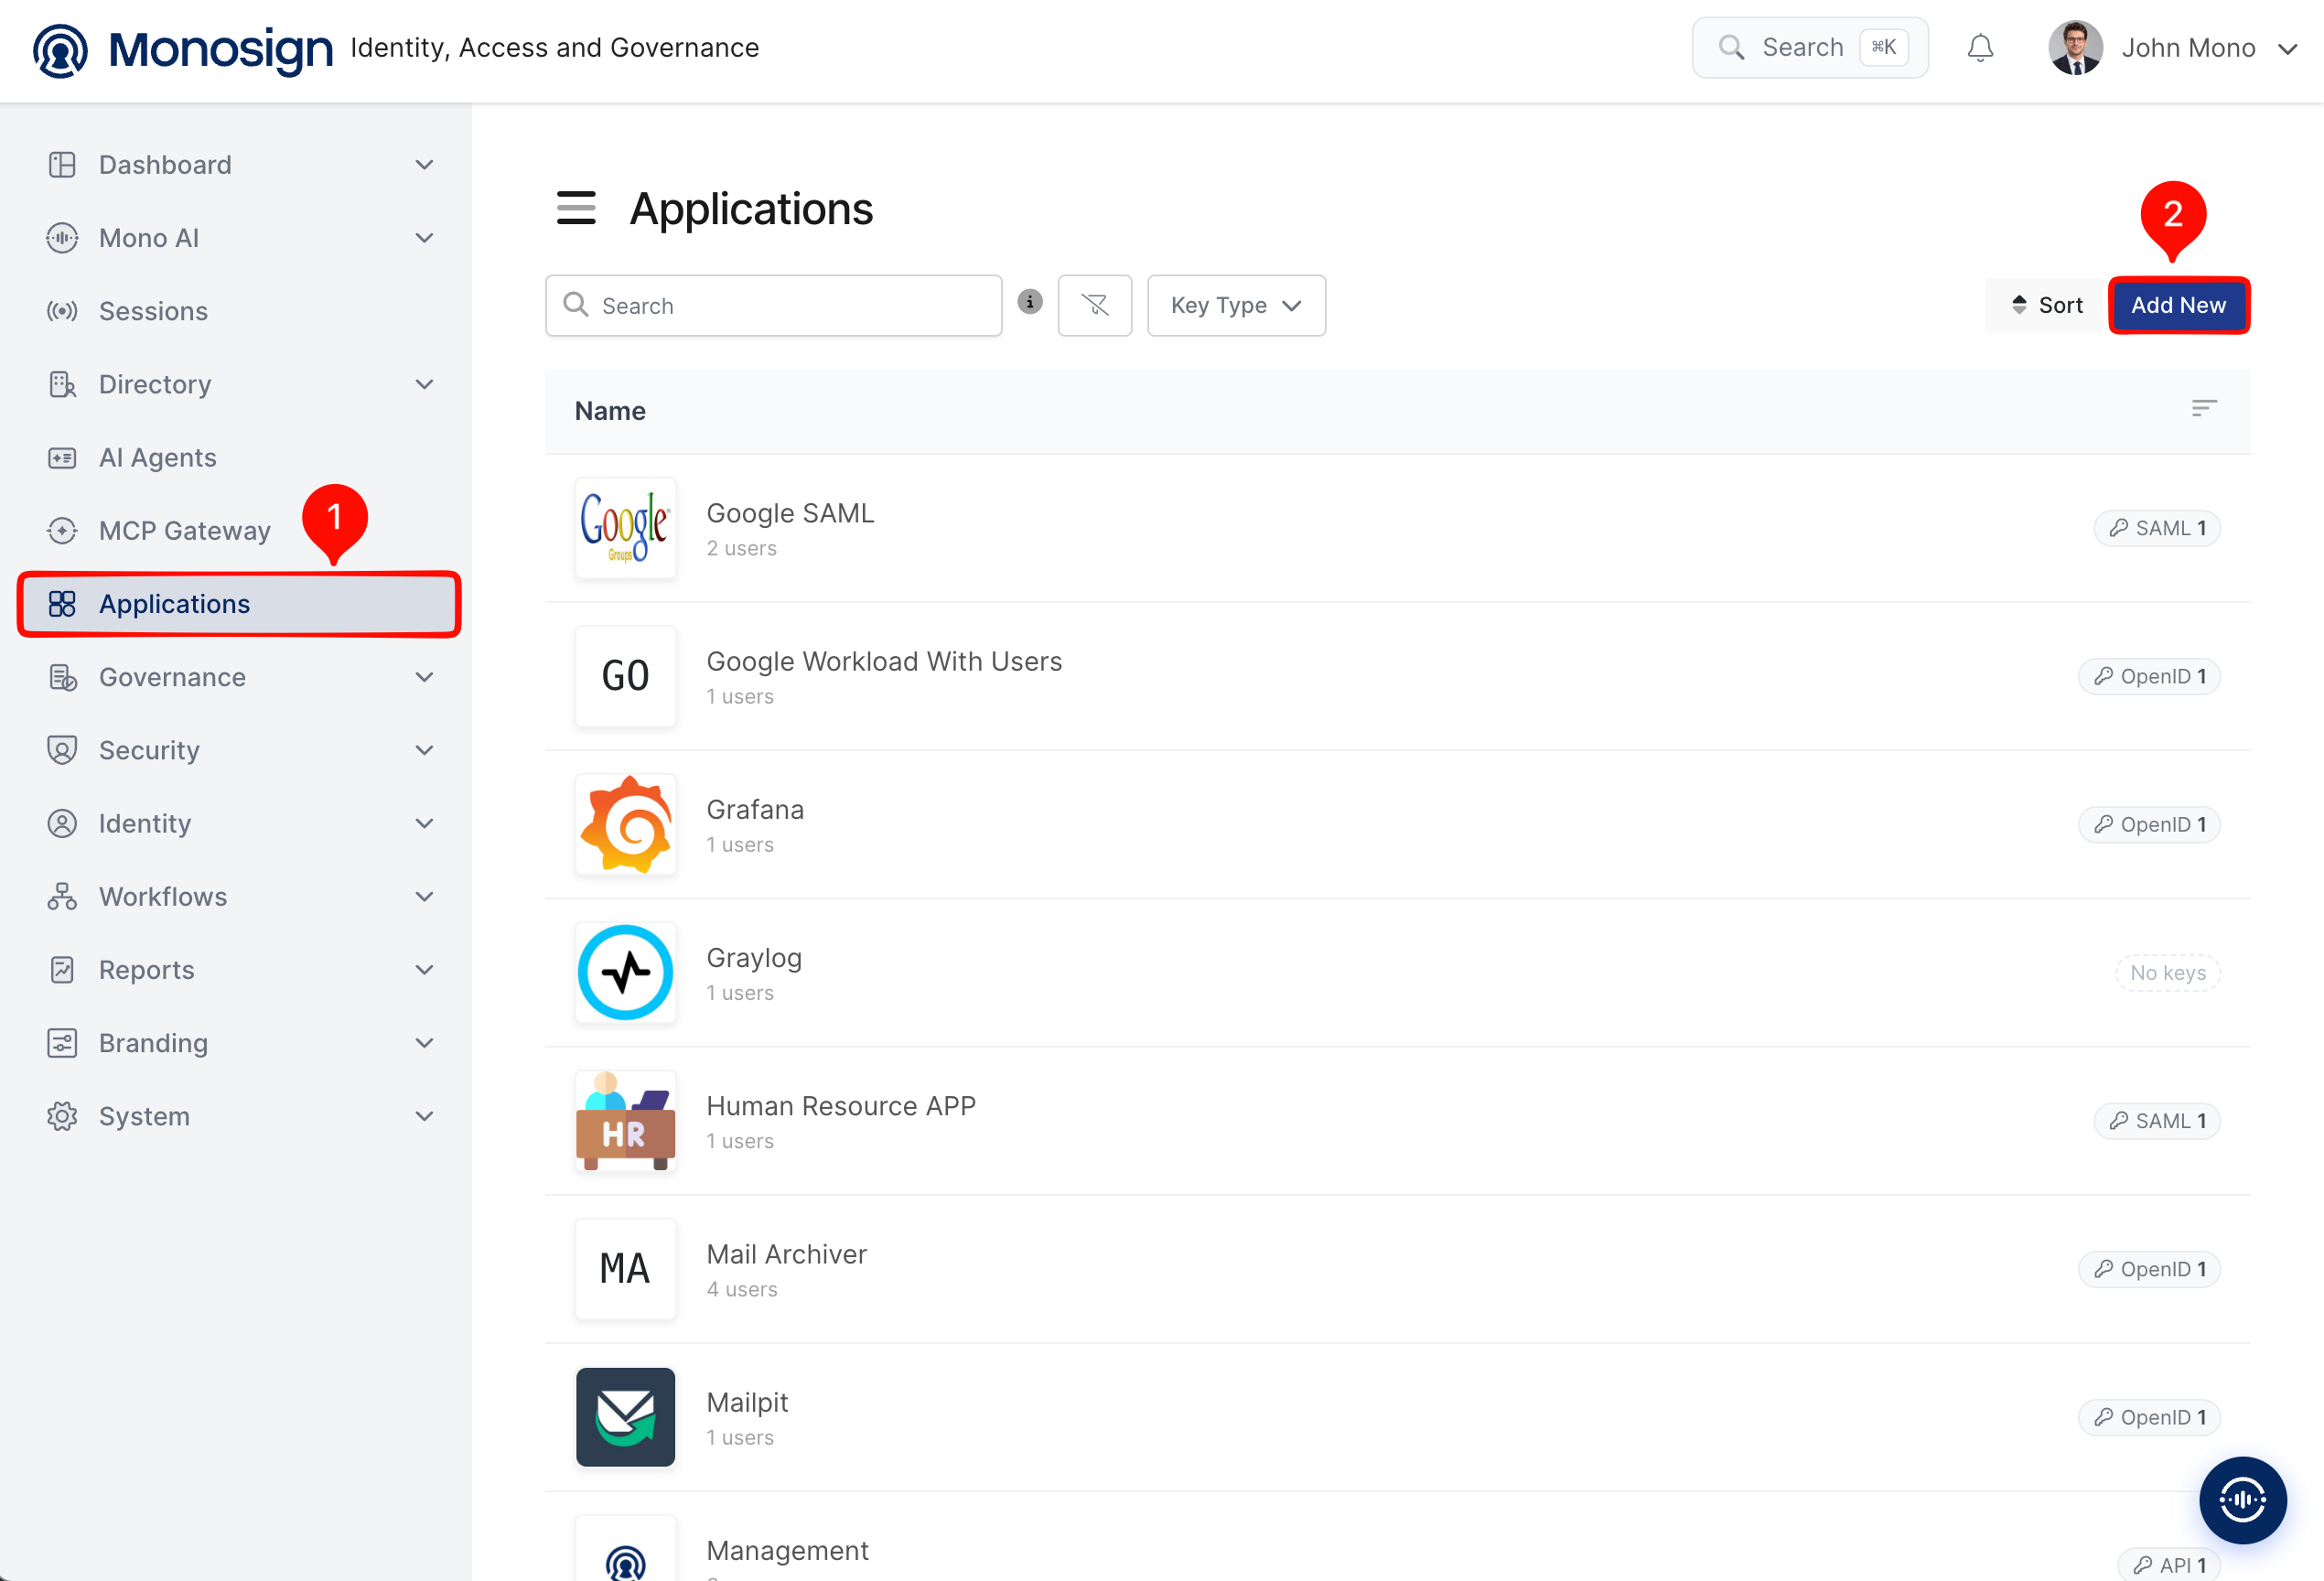Click the column sort icon in Name header
This screenshot has width=2324, height=1581.
click(x=2203, y=408)
